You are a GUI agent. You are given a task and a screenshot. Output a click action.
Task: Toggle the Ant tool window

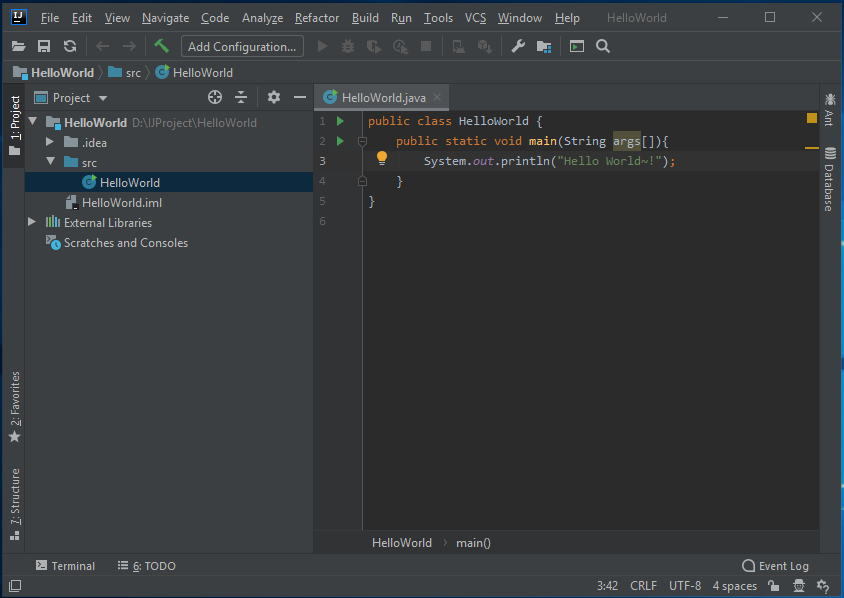[x=829, y=110]
